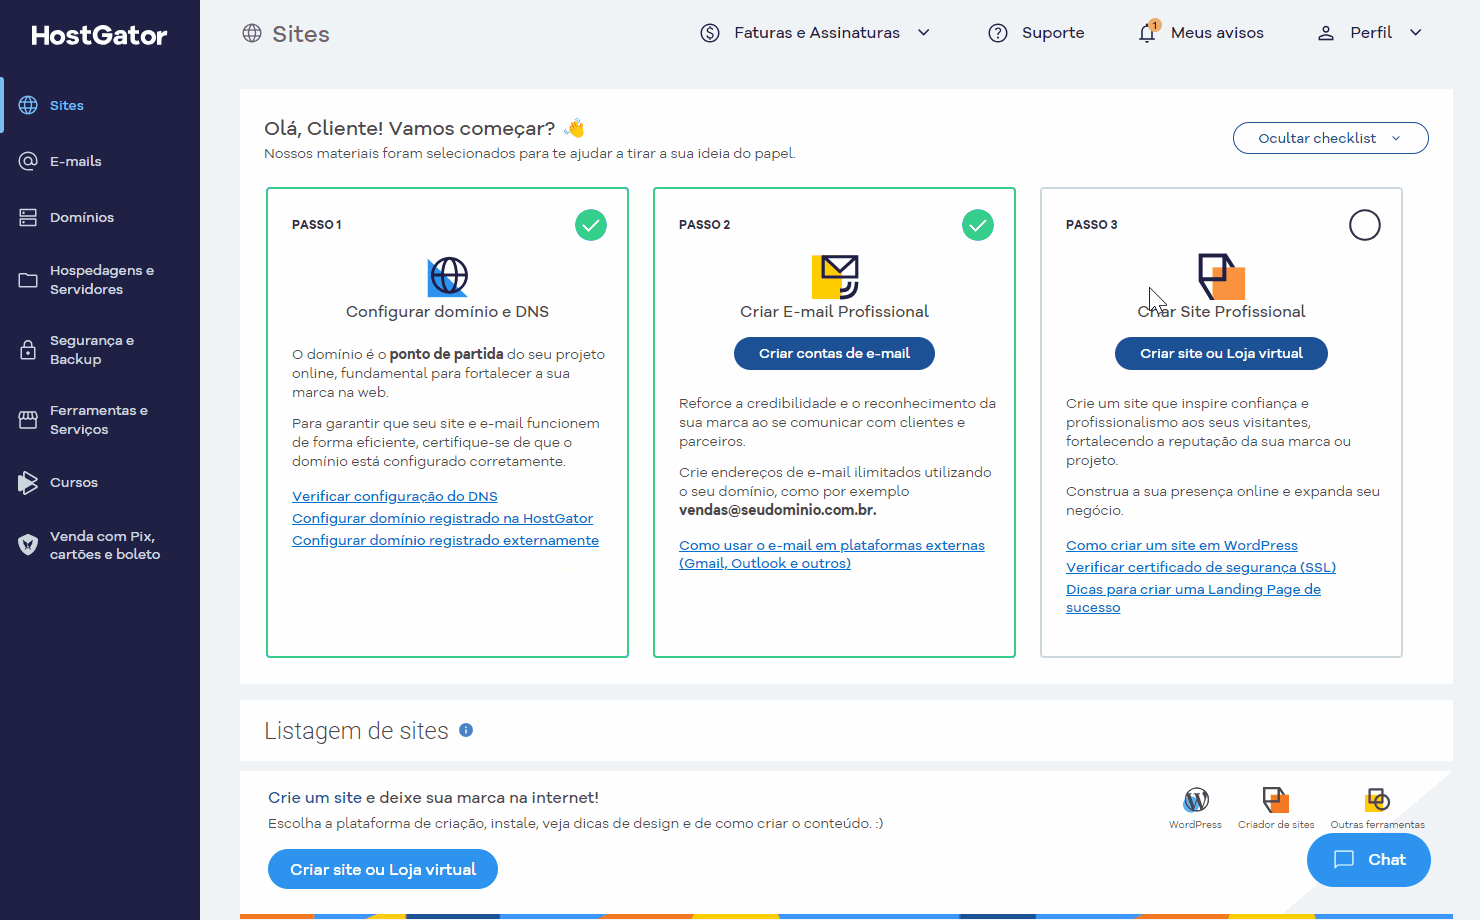Collapse checklist with Ocultar checklist

tap(1330, 138)
